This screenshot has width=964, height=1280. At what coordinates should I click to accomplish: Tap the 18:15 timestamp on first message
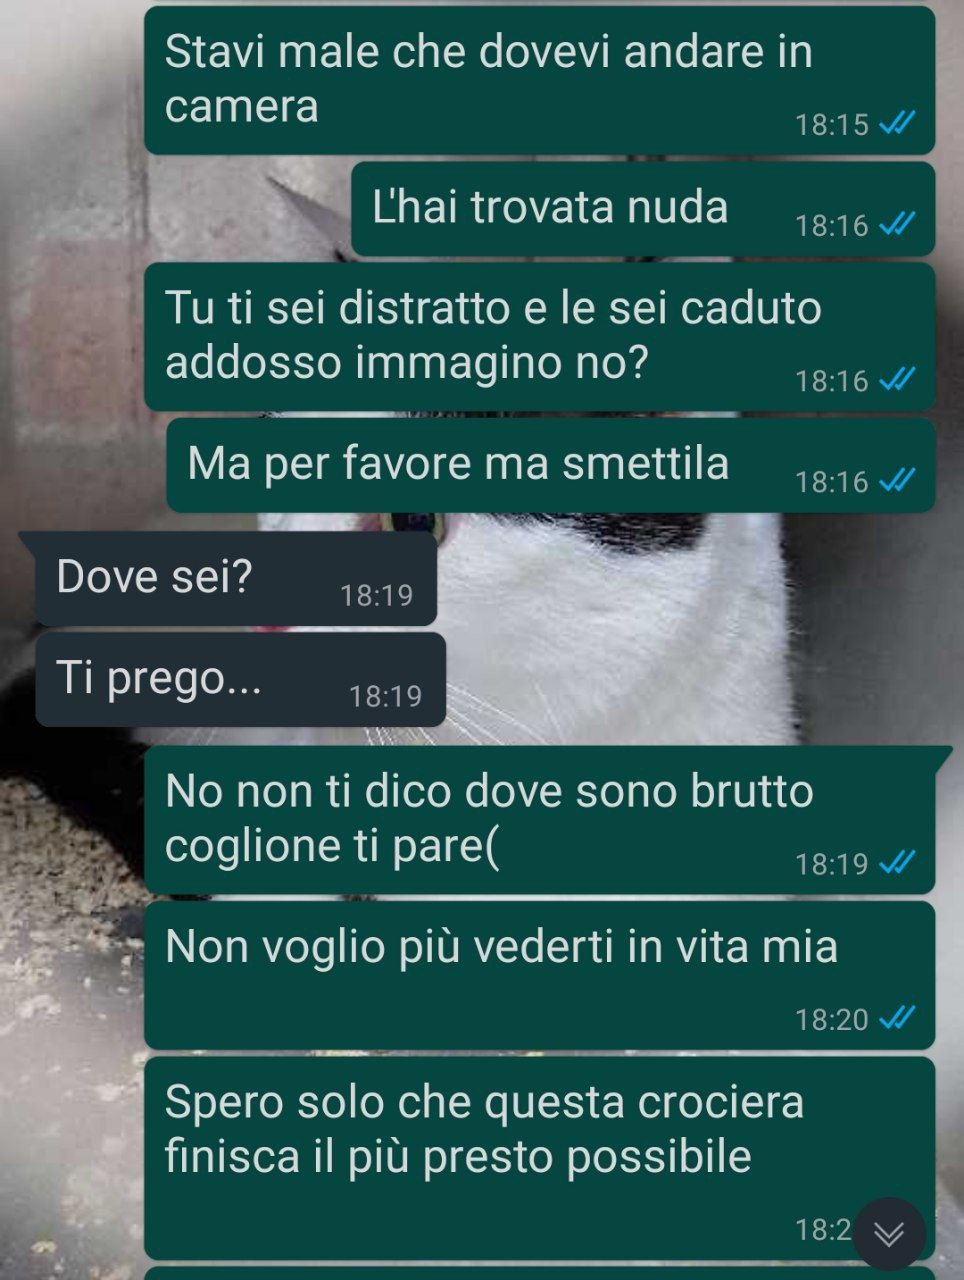click(x=831, y=124)
